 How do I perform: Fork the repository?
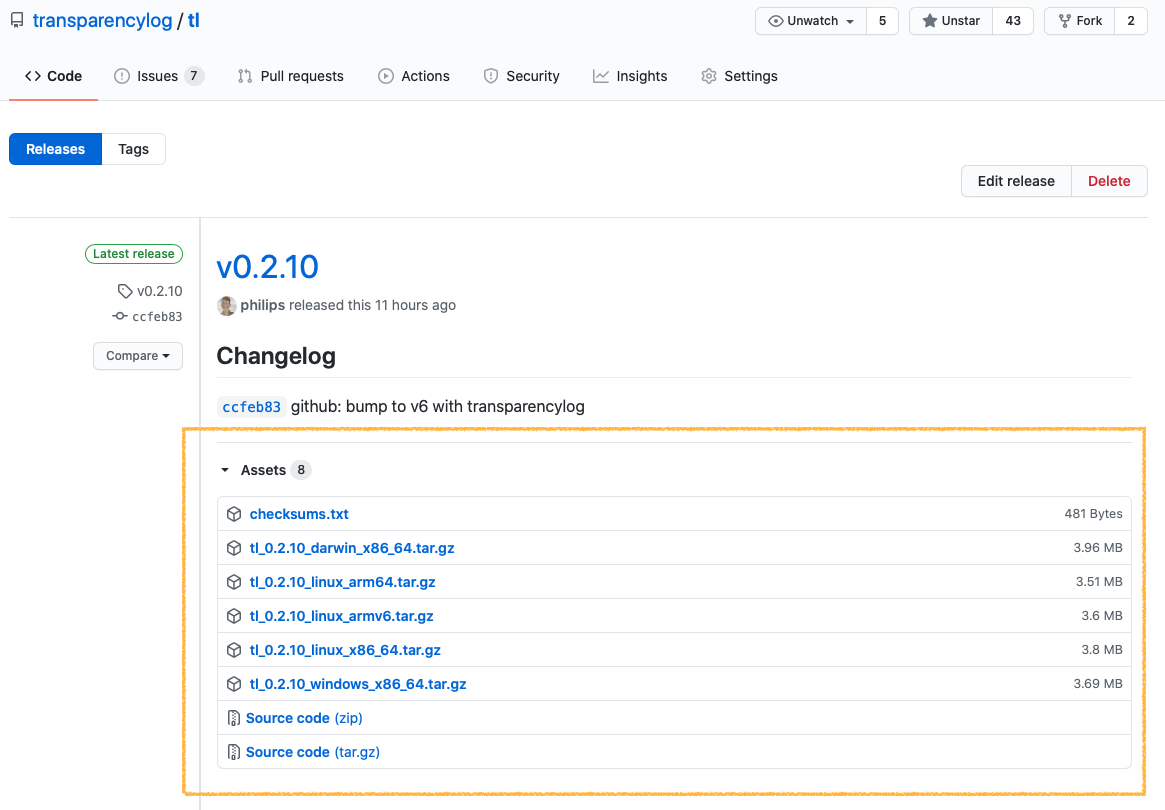1080,21
